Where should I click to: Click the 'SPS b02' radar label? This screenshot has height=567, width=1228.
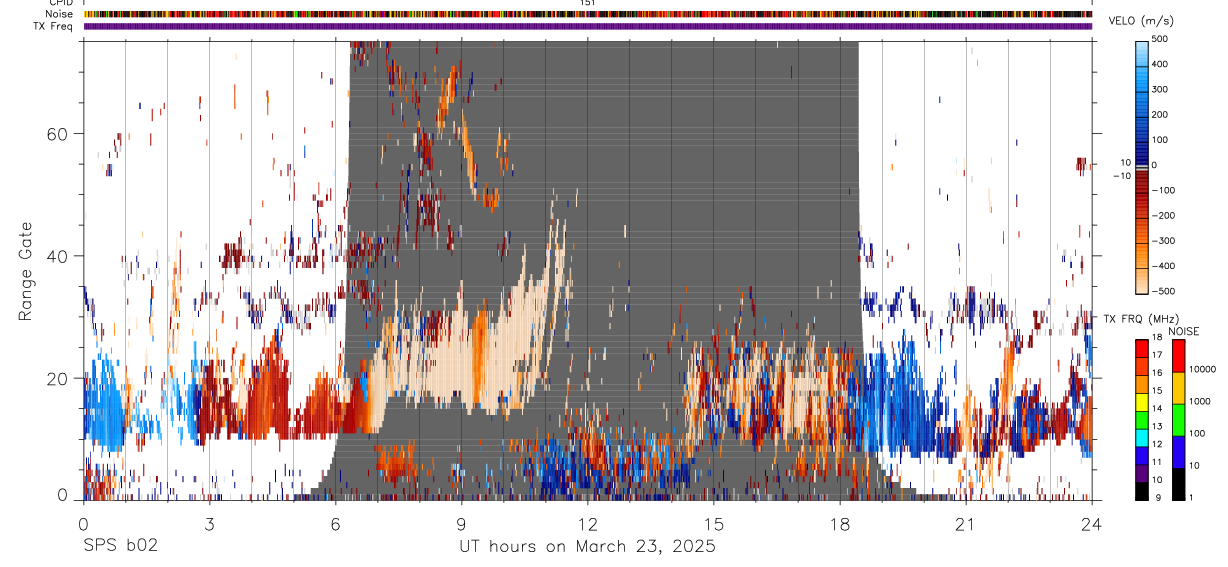[x=120, y=546]
